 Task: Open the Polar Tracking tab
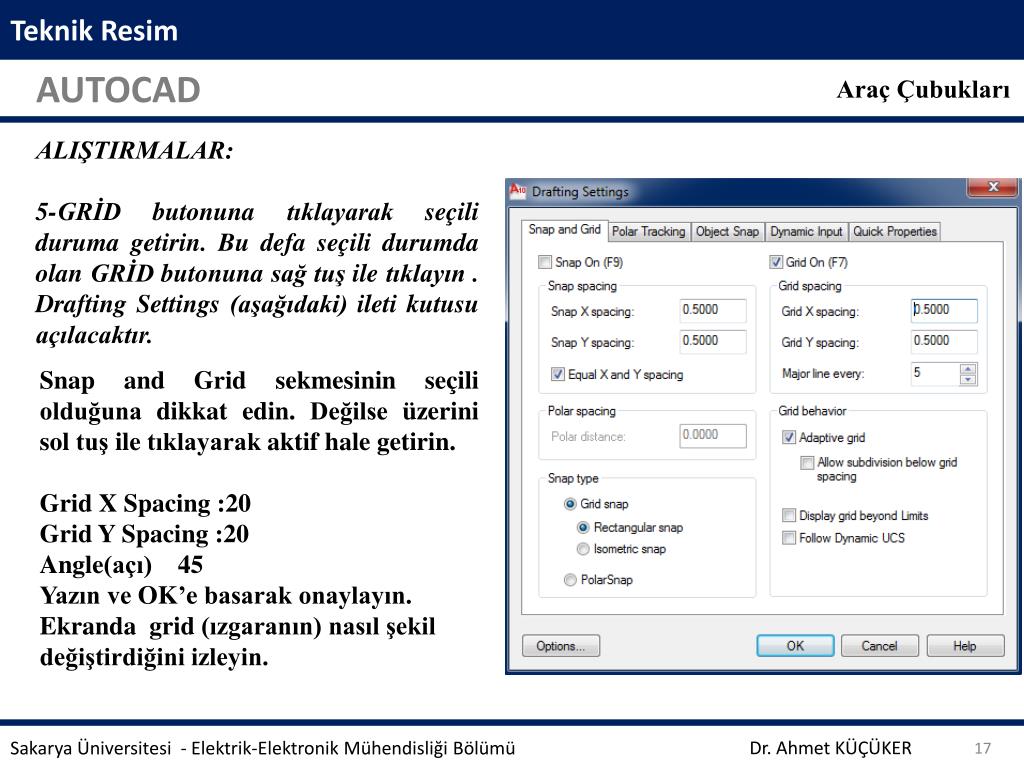click(x=648, y=231)
